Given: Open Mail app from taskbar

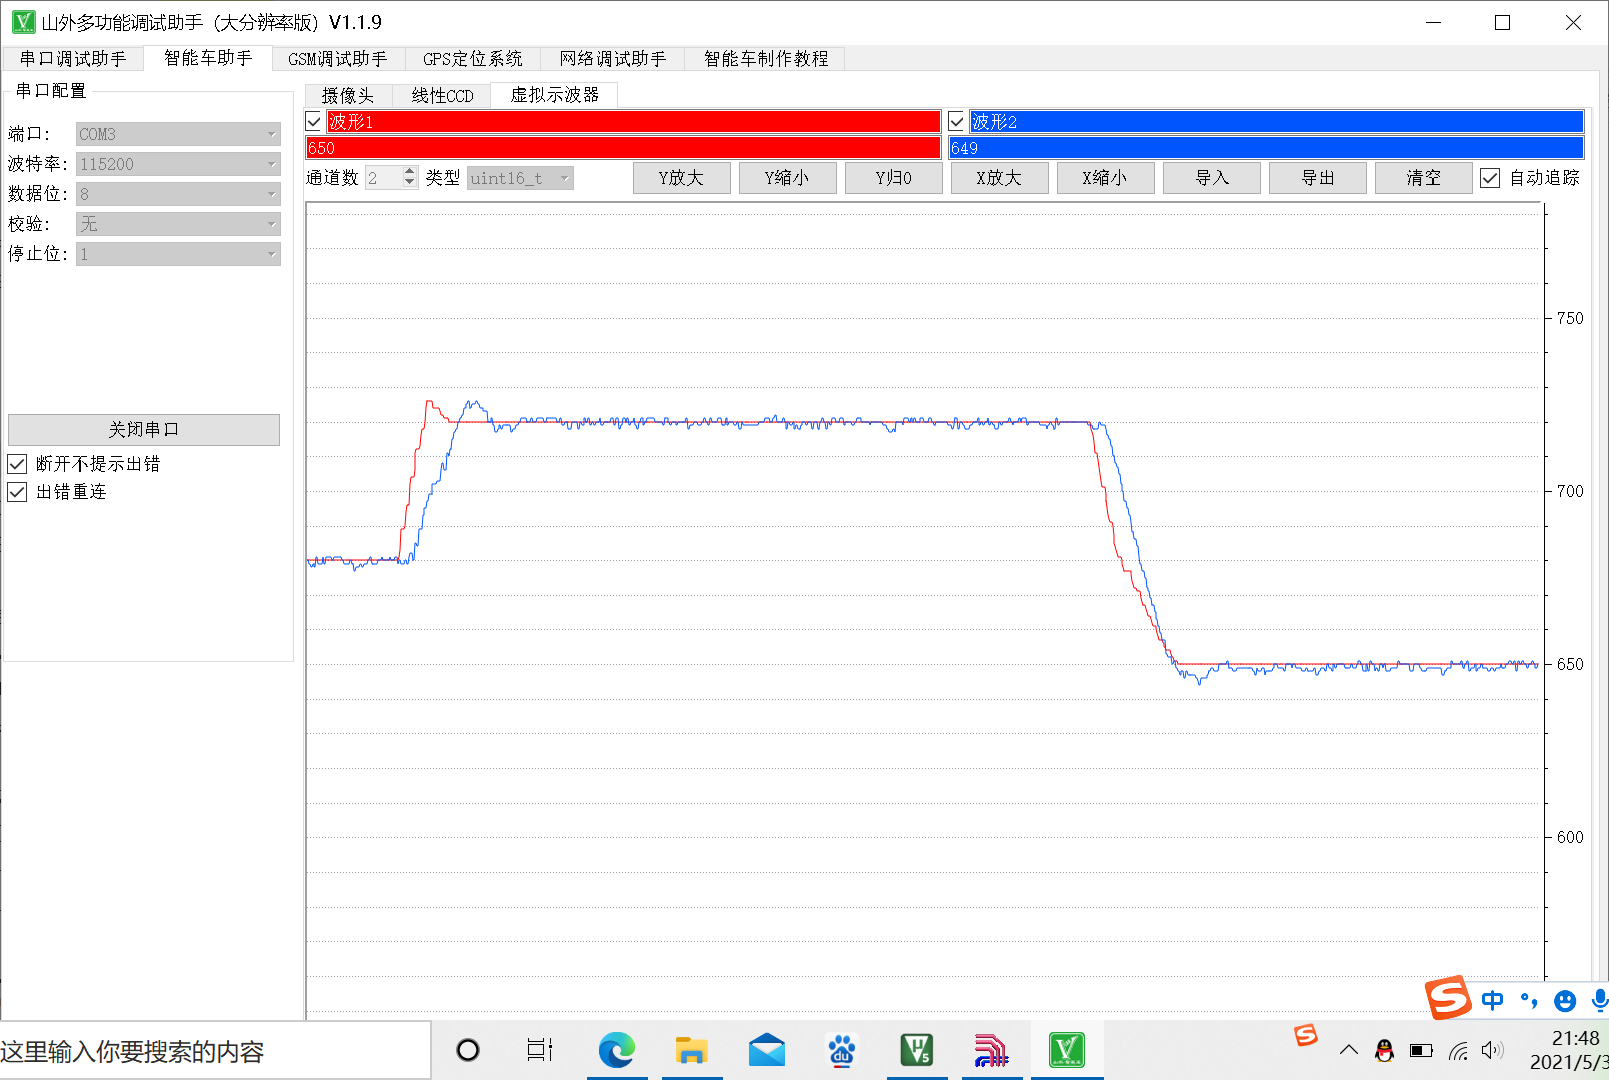Looking at the screenshot, I should (767, 1050).
